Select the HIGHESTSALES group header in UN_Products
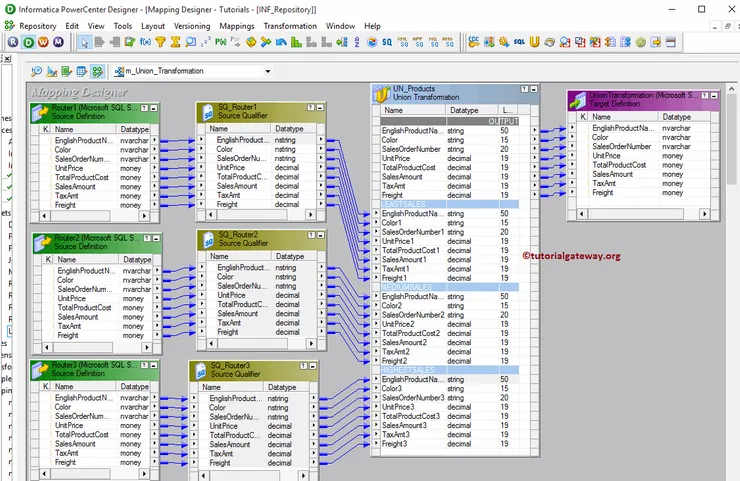The width and height of the screenshot is (740, 481). click(x=450, y=370)
